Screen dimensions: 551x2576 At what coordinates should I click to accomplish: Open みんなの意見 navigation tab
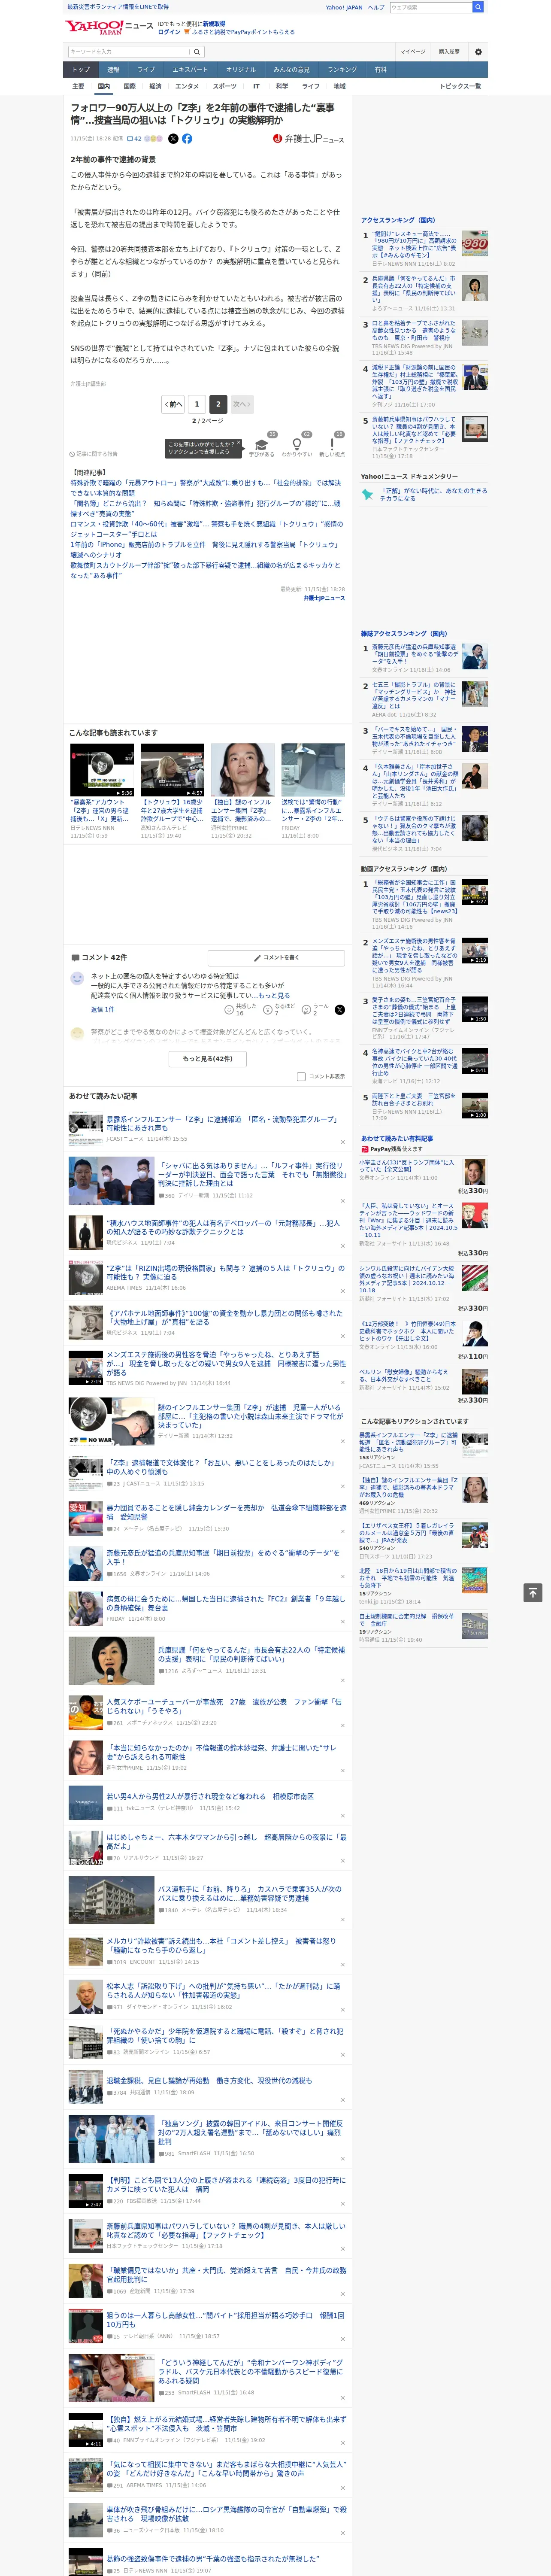click(292, 70)
